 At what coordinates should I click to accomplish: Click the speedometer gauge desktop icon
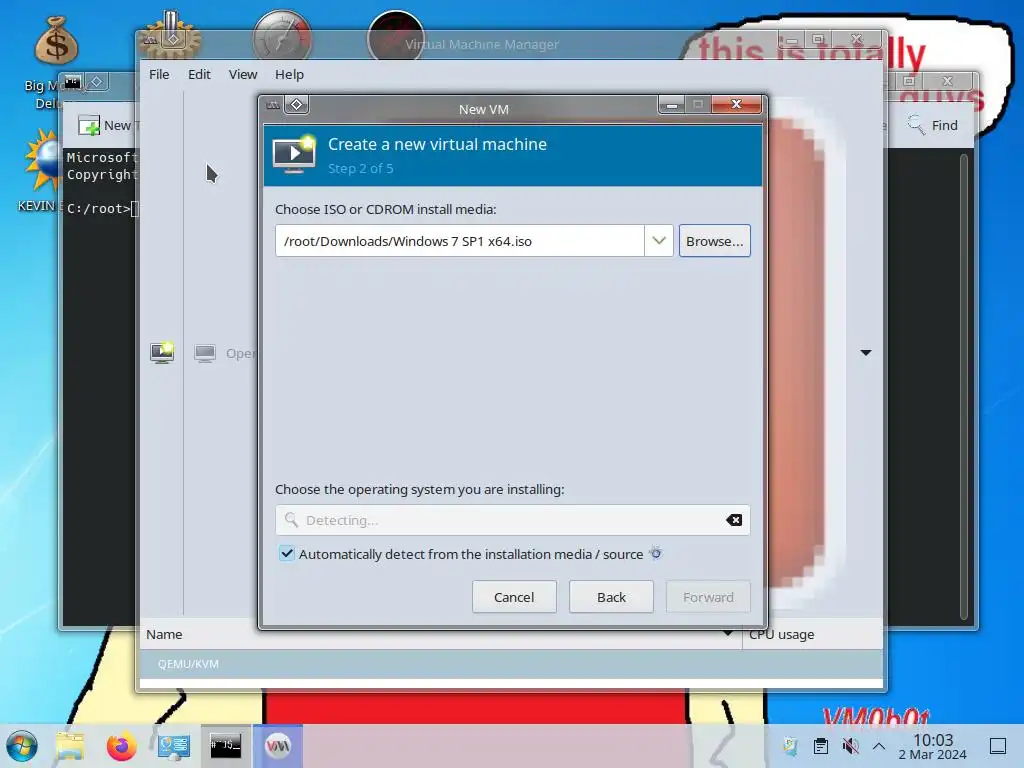coord(282,36)
